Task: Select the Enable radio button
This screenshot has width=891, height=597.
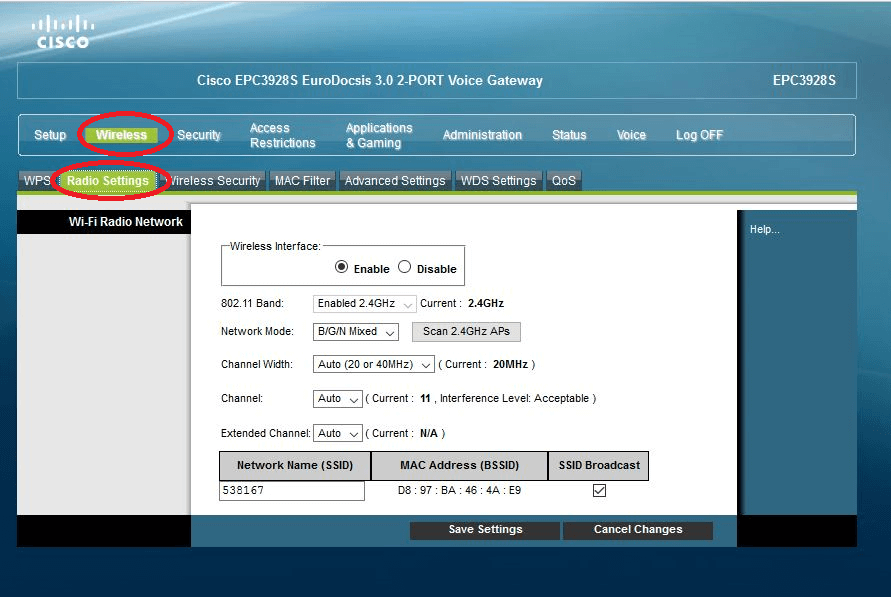Action: (x=342, y=268)
